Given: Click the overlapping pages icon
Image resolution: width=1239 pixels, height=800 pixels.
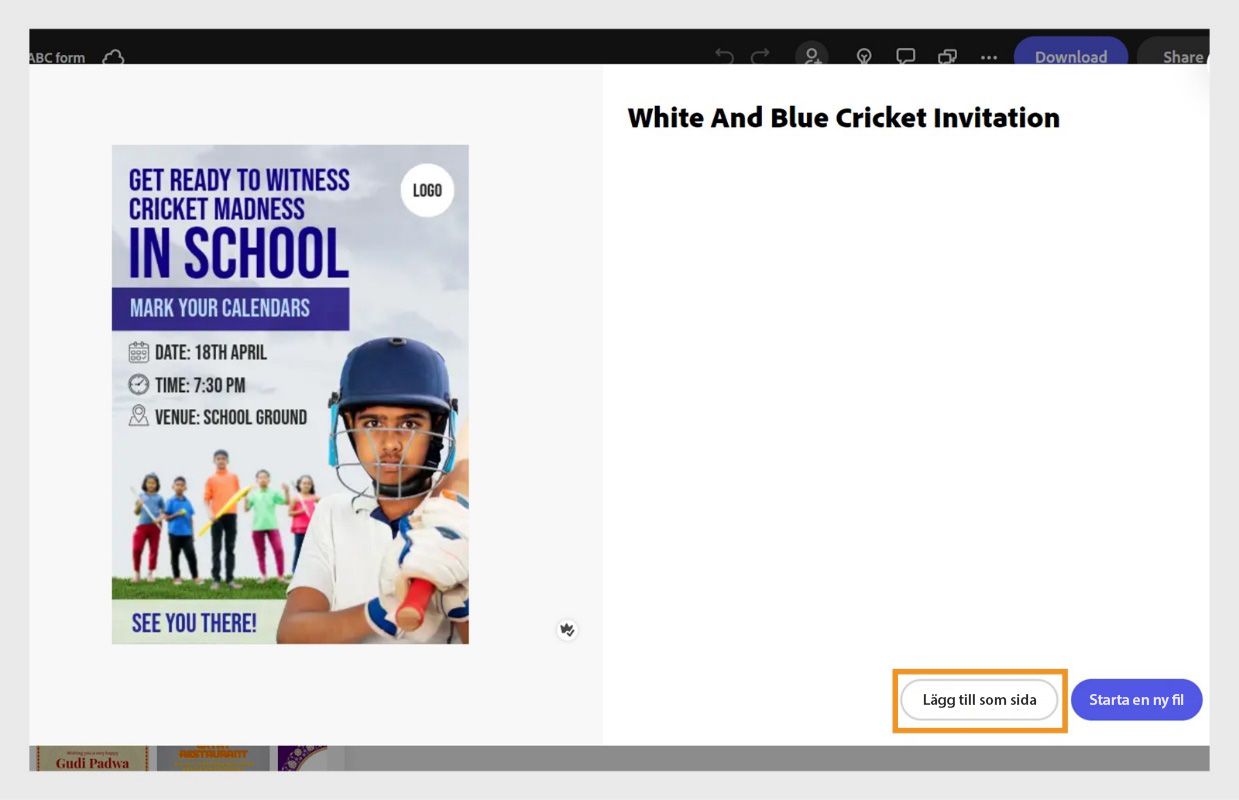Looking at the screenshot, I should (947, 57).
